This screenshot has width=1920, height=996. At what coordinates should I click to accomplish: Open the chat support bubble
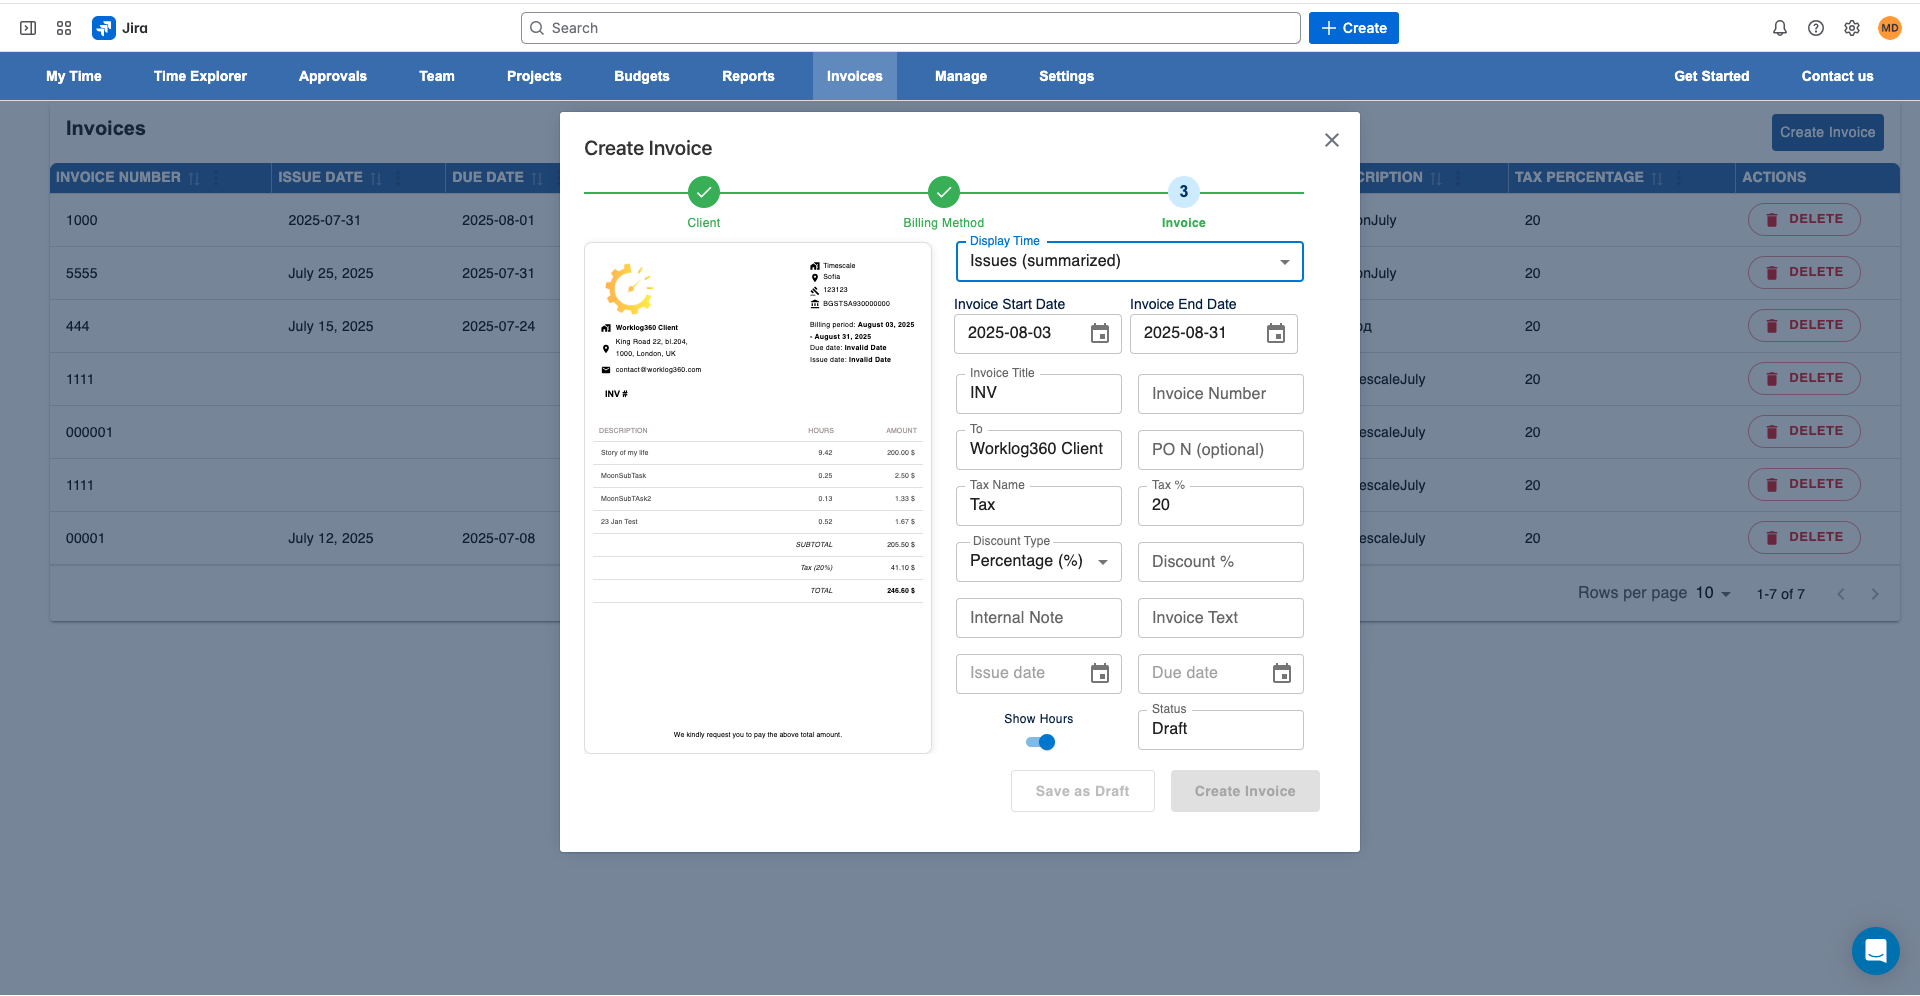point(1876,951)
